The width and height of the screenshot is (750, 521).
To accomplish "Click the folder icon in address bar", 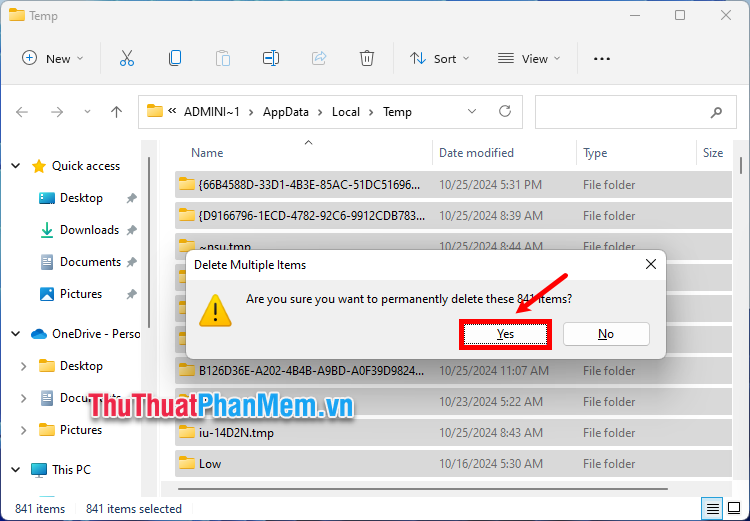I will (x=154, y=111).
